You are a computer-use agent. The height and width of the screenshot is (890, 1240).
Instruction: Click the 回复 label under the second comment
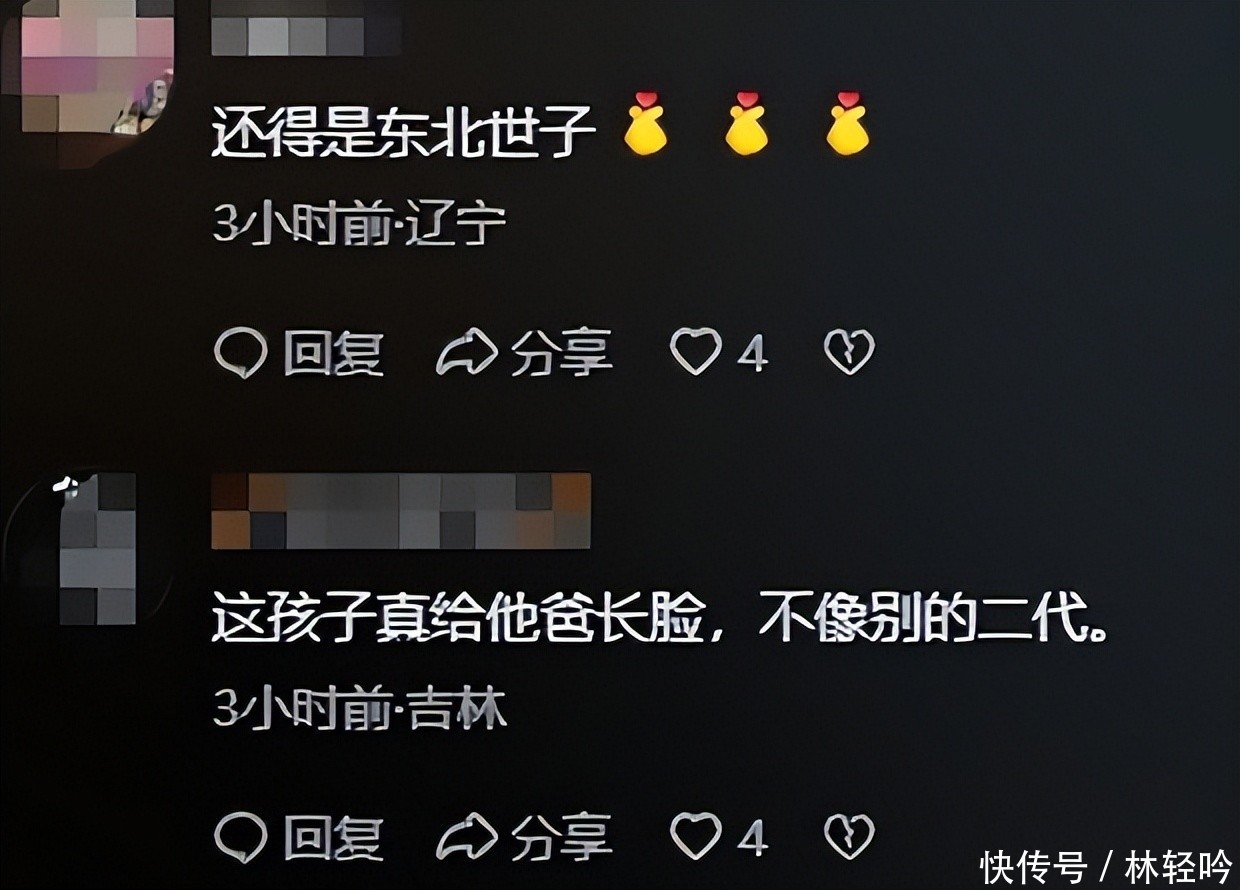click(x=333, y=837)
